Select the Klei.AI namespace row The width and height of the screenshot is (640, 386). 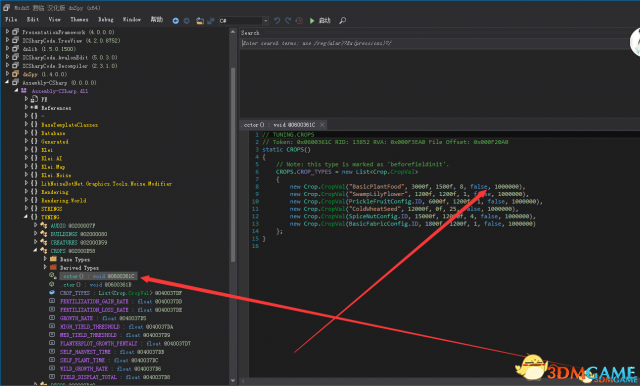click(51, 158)
